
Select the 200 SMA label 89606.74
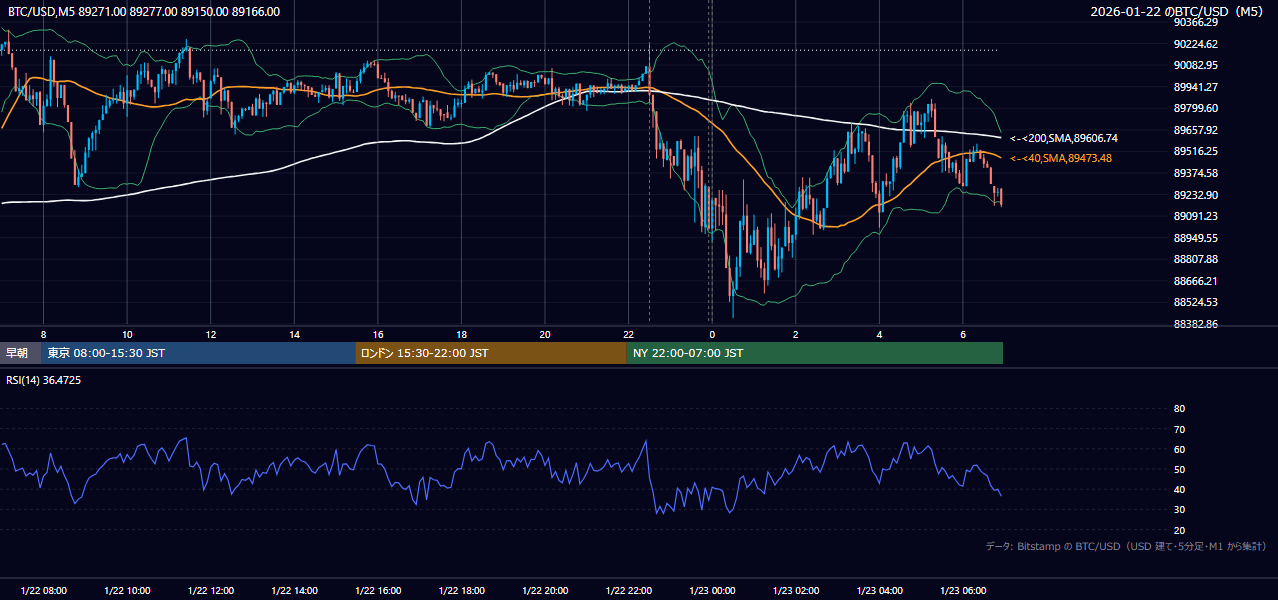pyautogui.click(x=1063, y=138)
